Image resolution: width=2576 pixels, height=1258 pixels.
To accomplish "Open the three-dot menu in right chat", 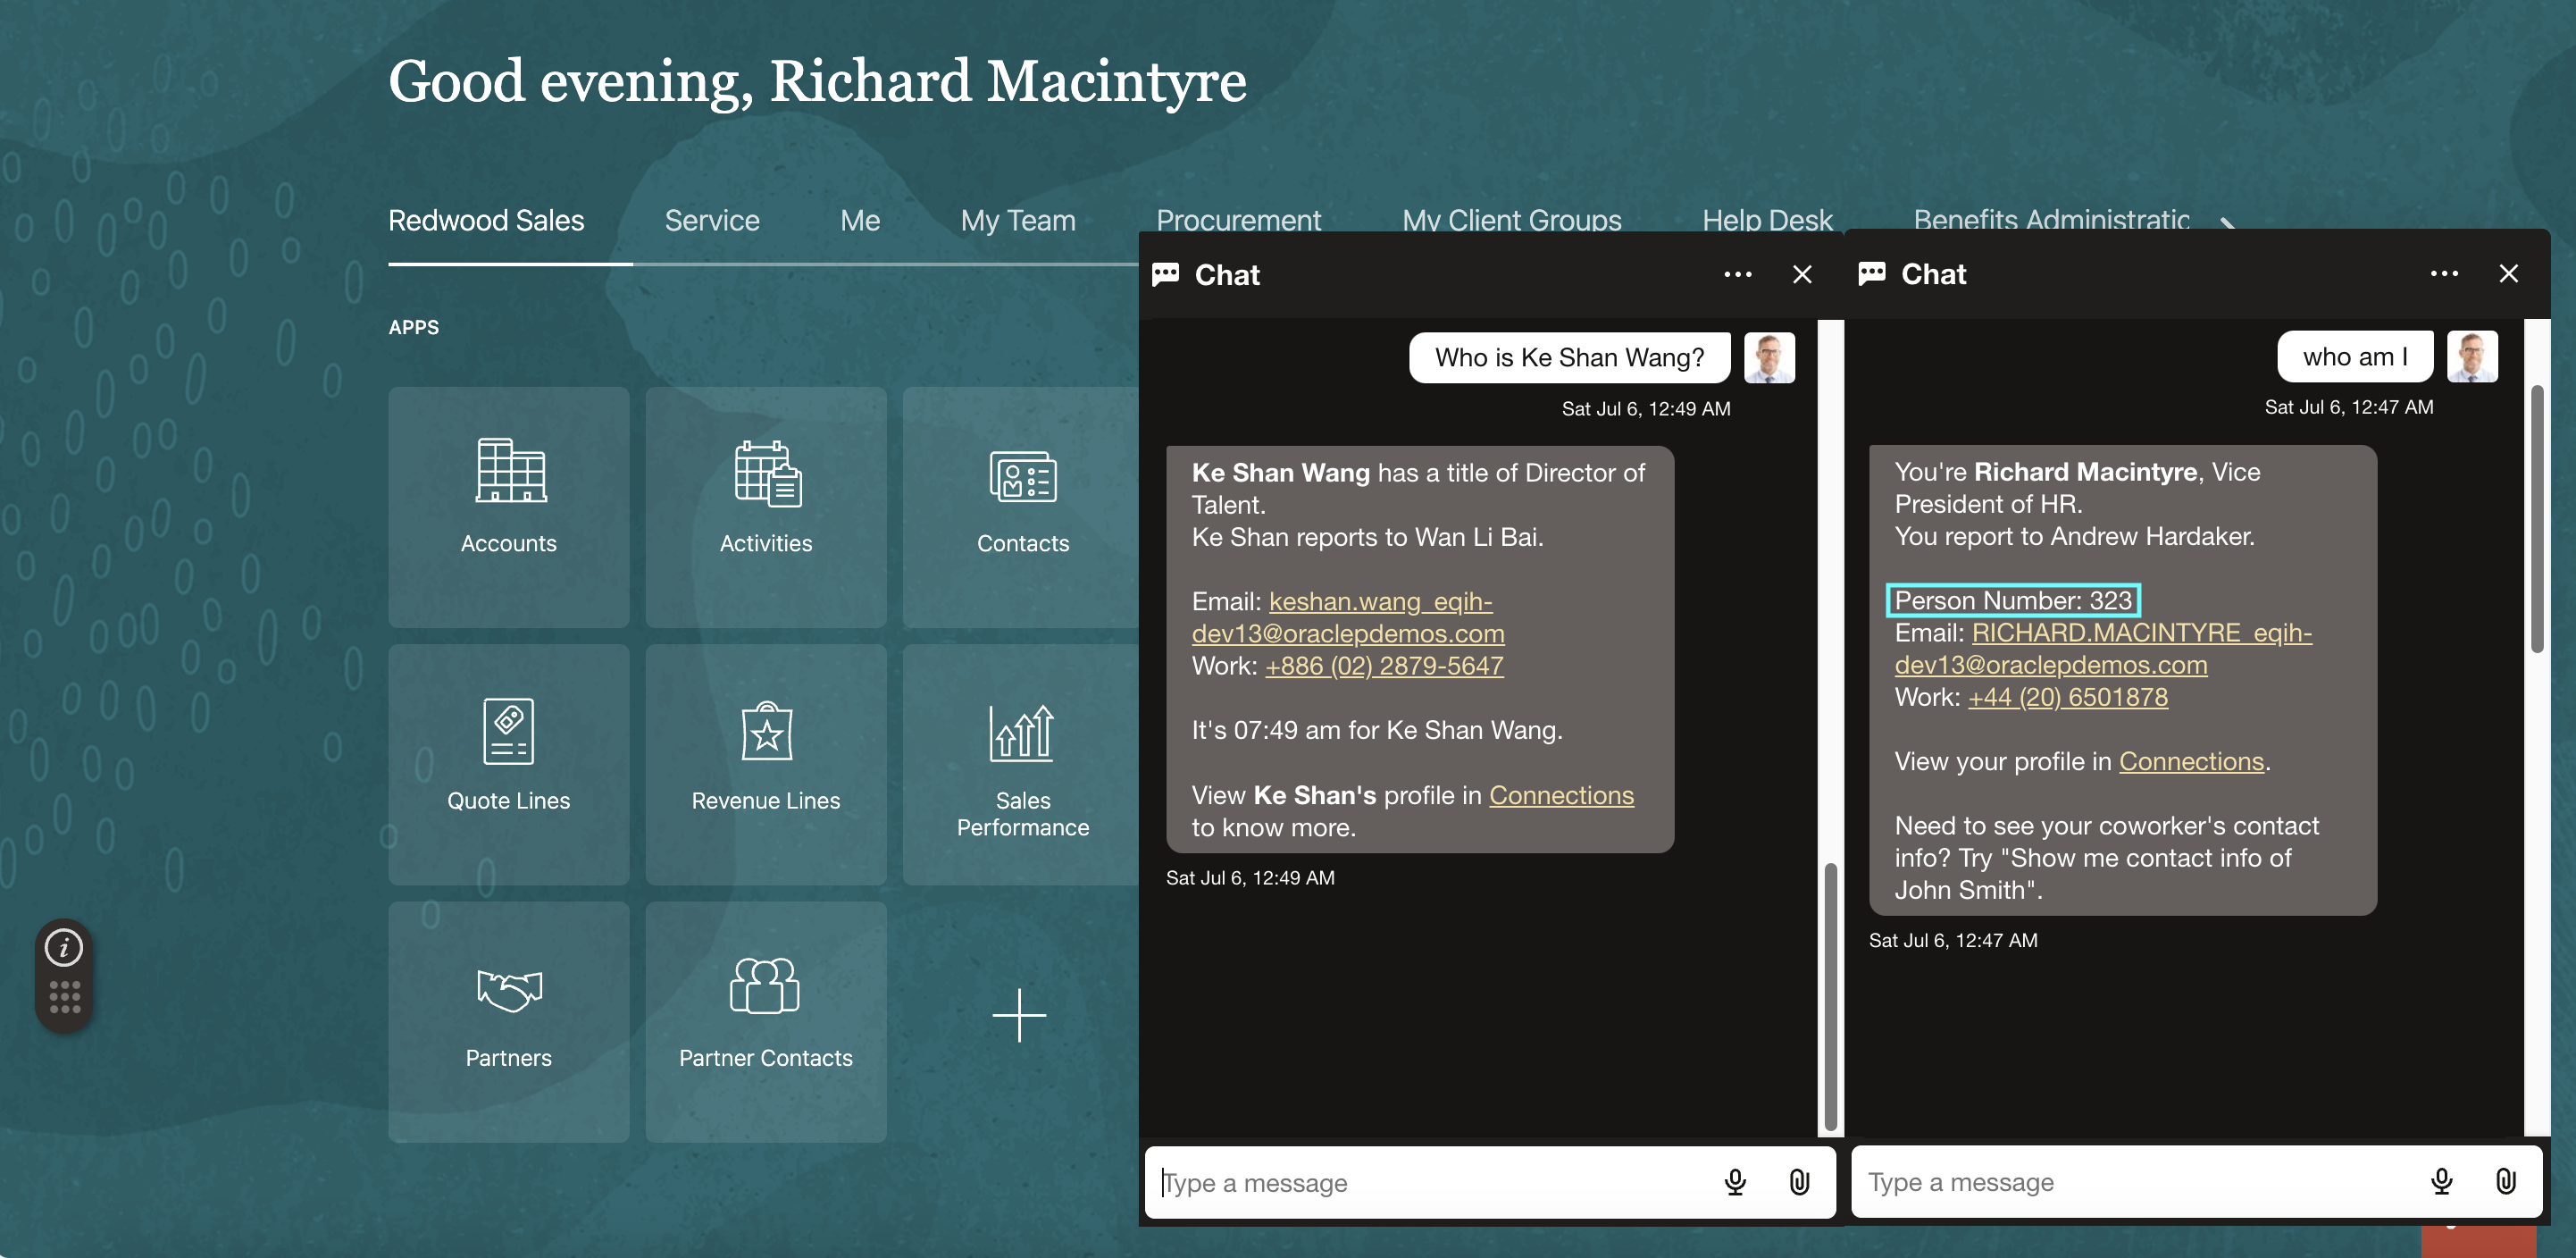I will coord(2443,273).
